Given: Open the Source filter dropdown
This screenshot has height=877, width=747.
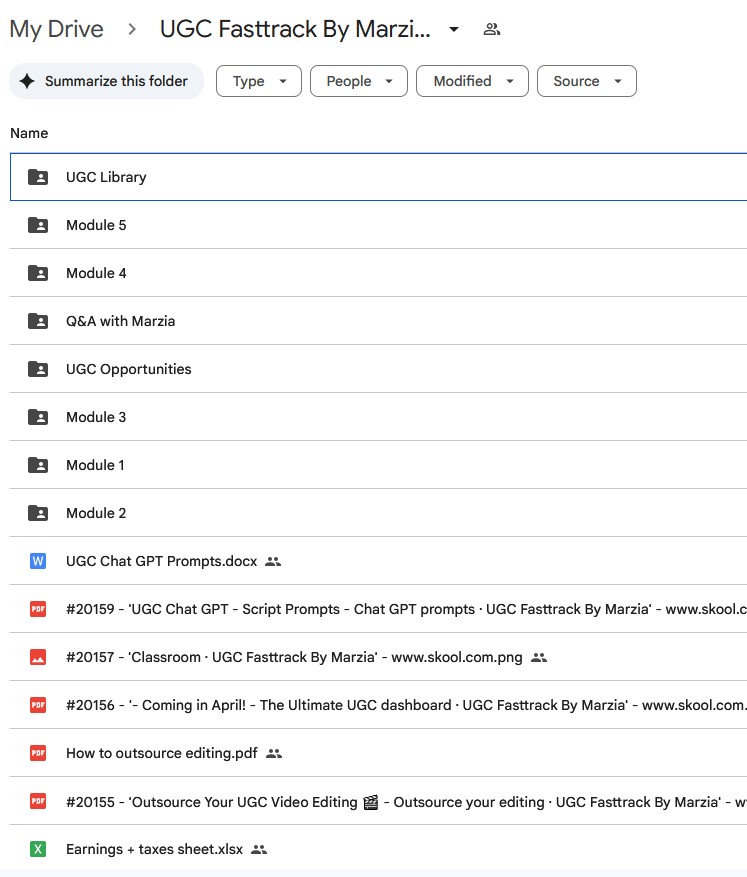Looking at the screenshot, I should 587,81.
